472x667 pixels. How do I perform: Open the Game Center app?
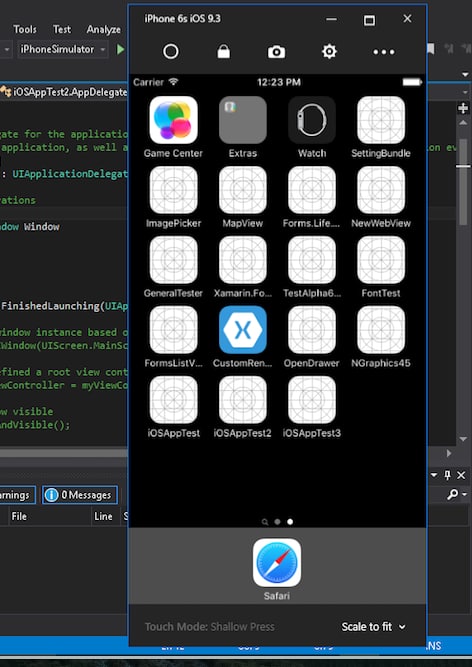(x=173, y=120)
